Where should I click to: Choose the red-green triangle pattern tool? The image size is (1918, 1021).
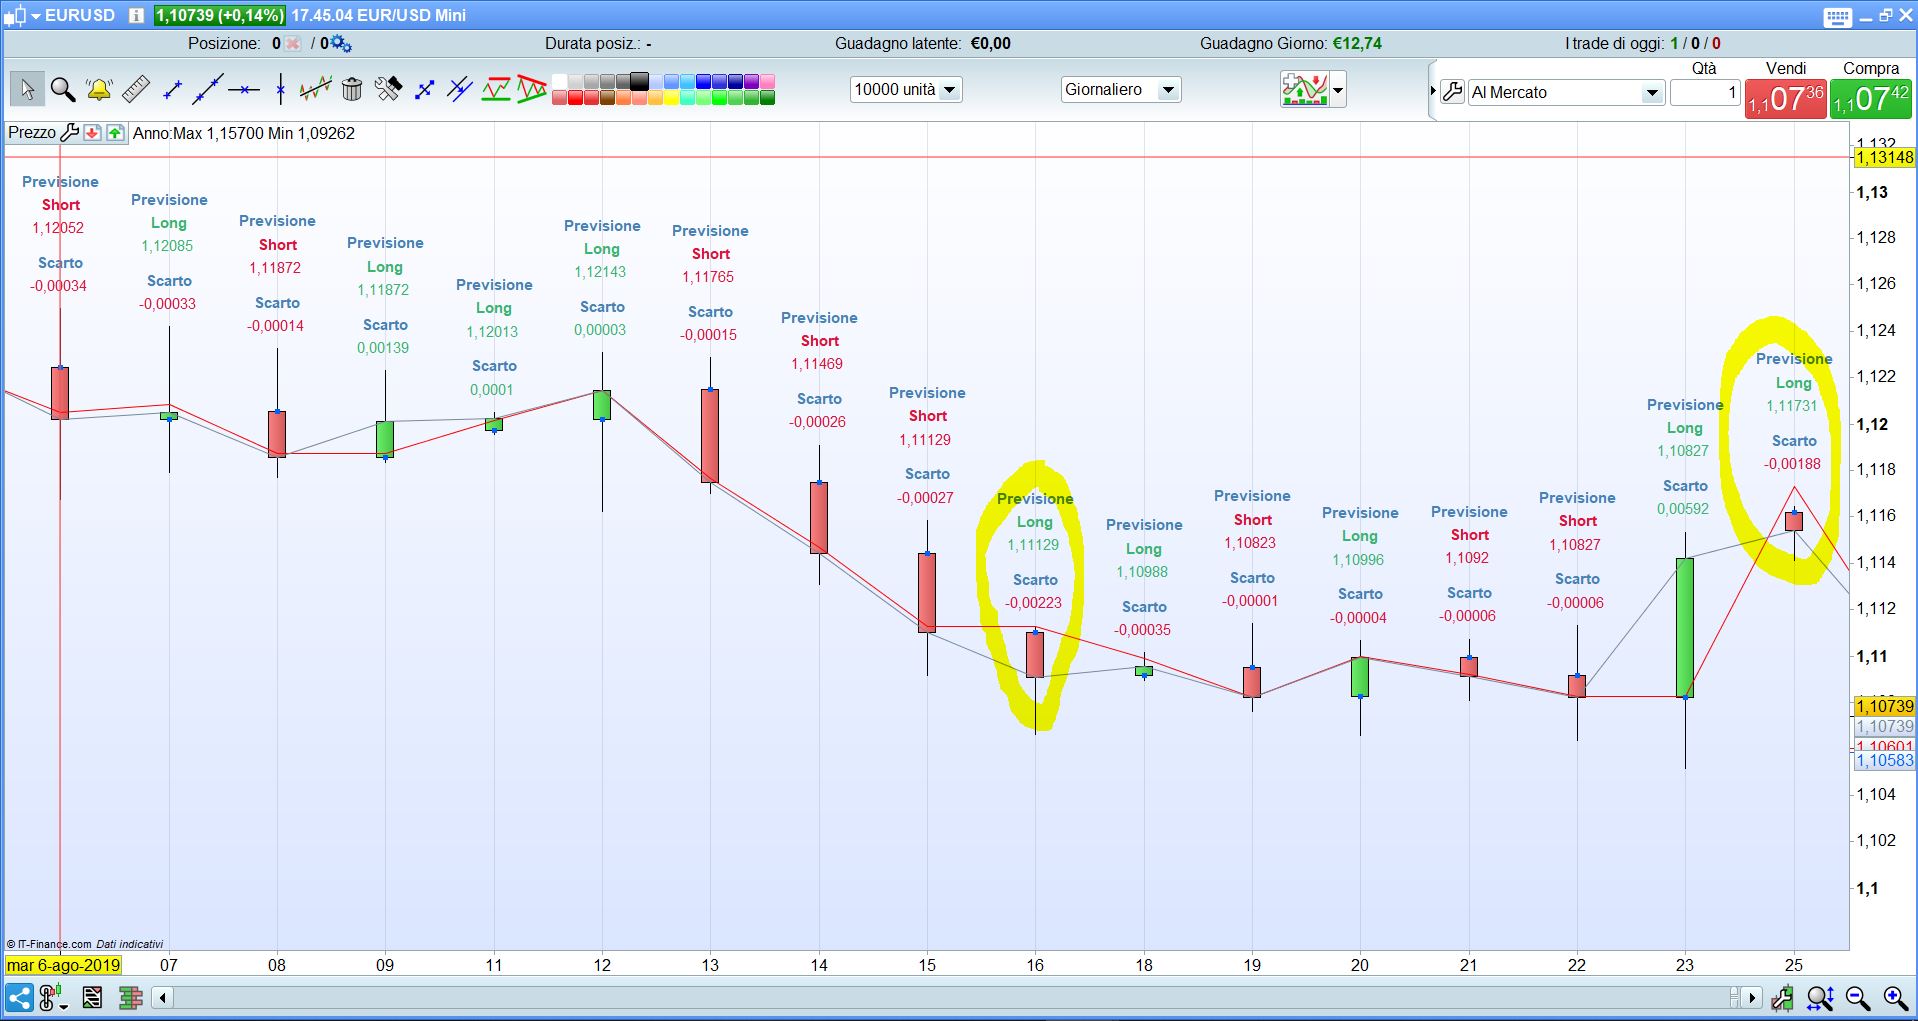coord(532,90)
